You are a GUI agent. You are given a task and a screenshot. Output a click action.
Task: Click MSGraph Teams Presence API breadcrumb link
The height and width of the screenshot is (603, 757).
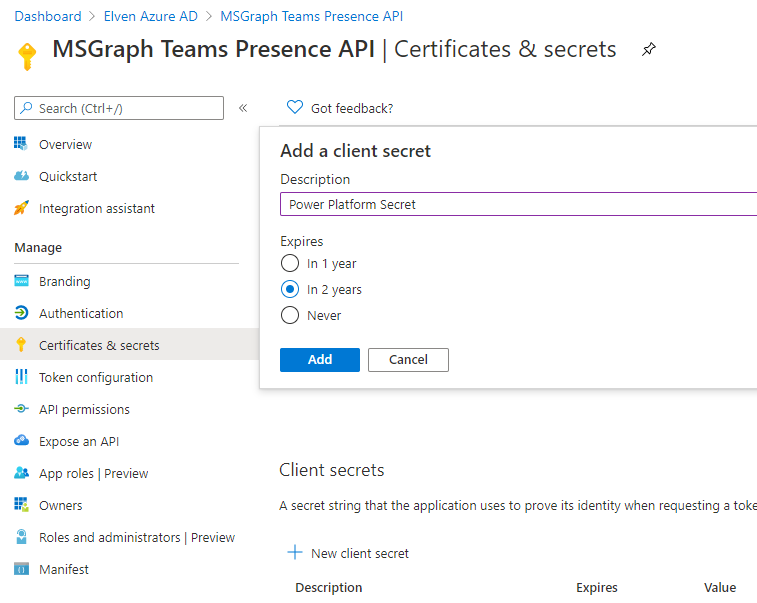311,16
